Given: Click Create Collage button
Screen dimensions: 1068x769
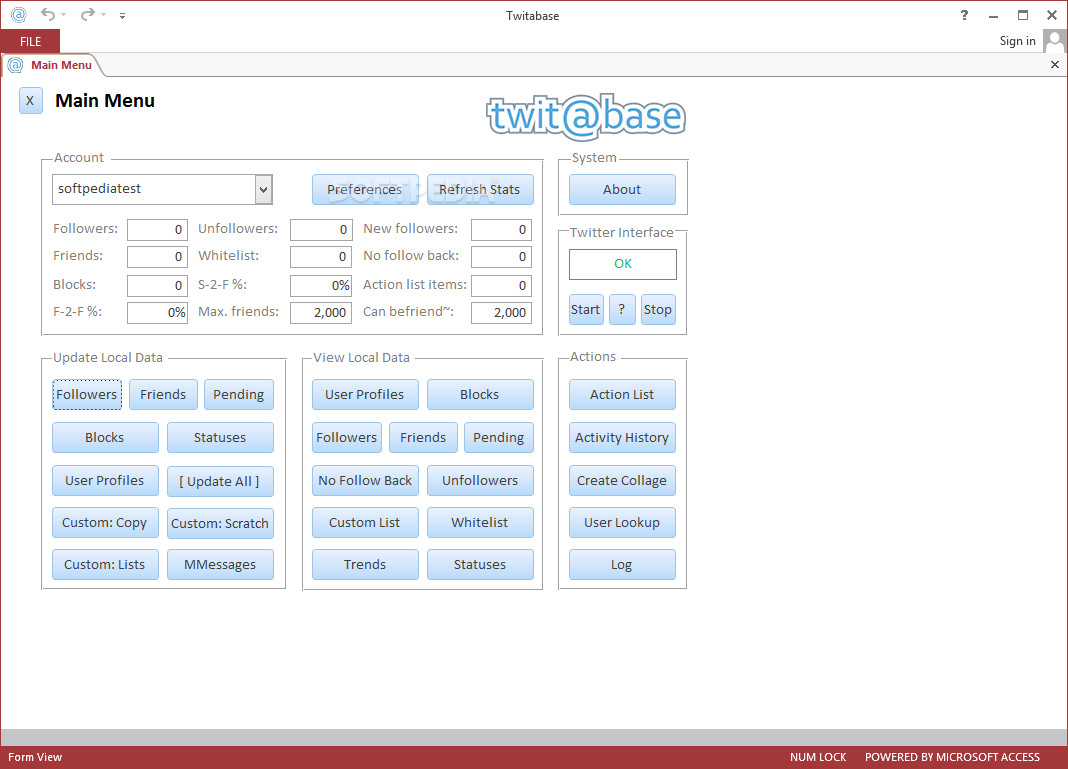Looking at the screenshot, I should [622, 481].
